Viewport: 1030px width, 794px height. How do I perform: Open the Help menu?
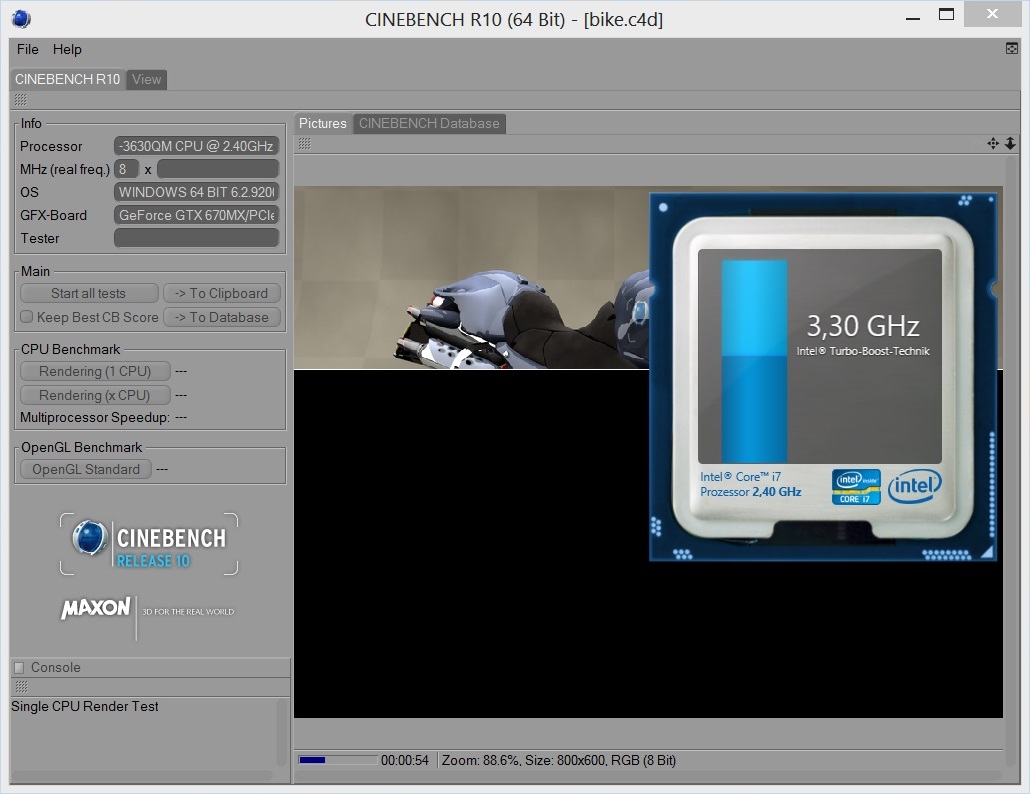pyautogui.click(x=67, y=49)
